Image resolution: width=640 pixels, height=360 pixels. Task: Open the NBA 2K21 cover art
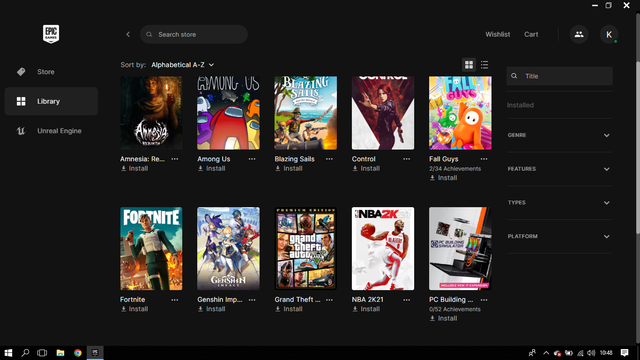tap(383, 249)
